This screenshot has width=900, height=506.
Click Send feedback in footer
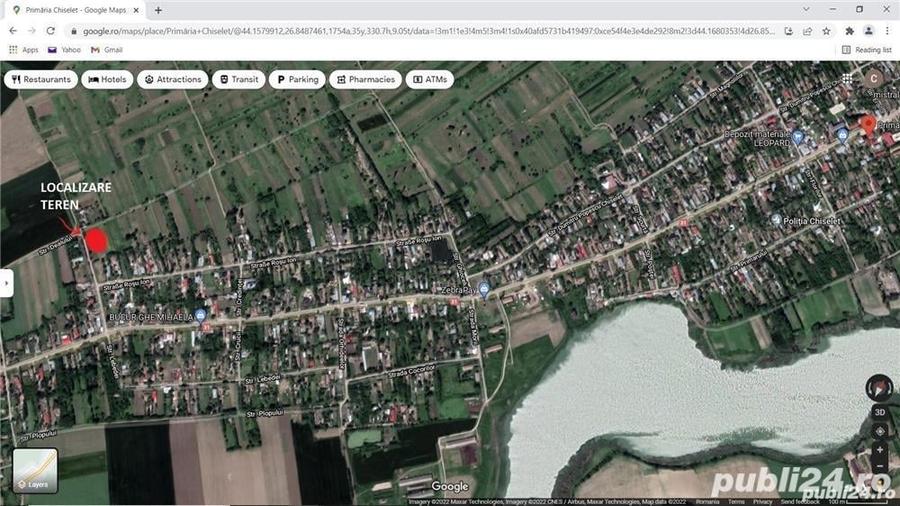click(800, 502)
